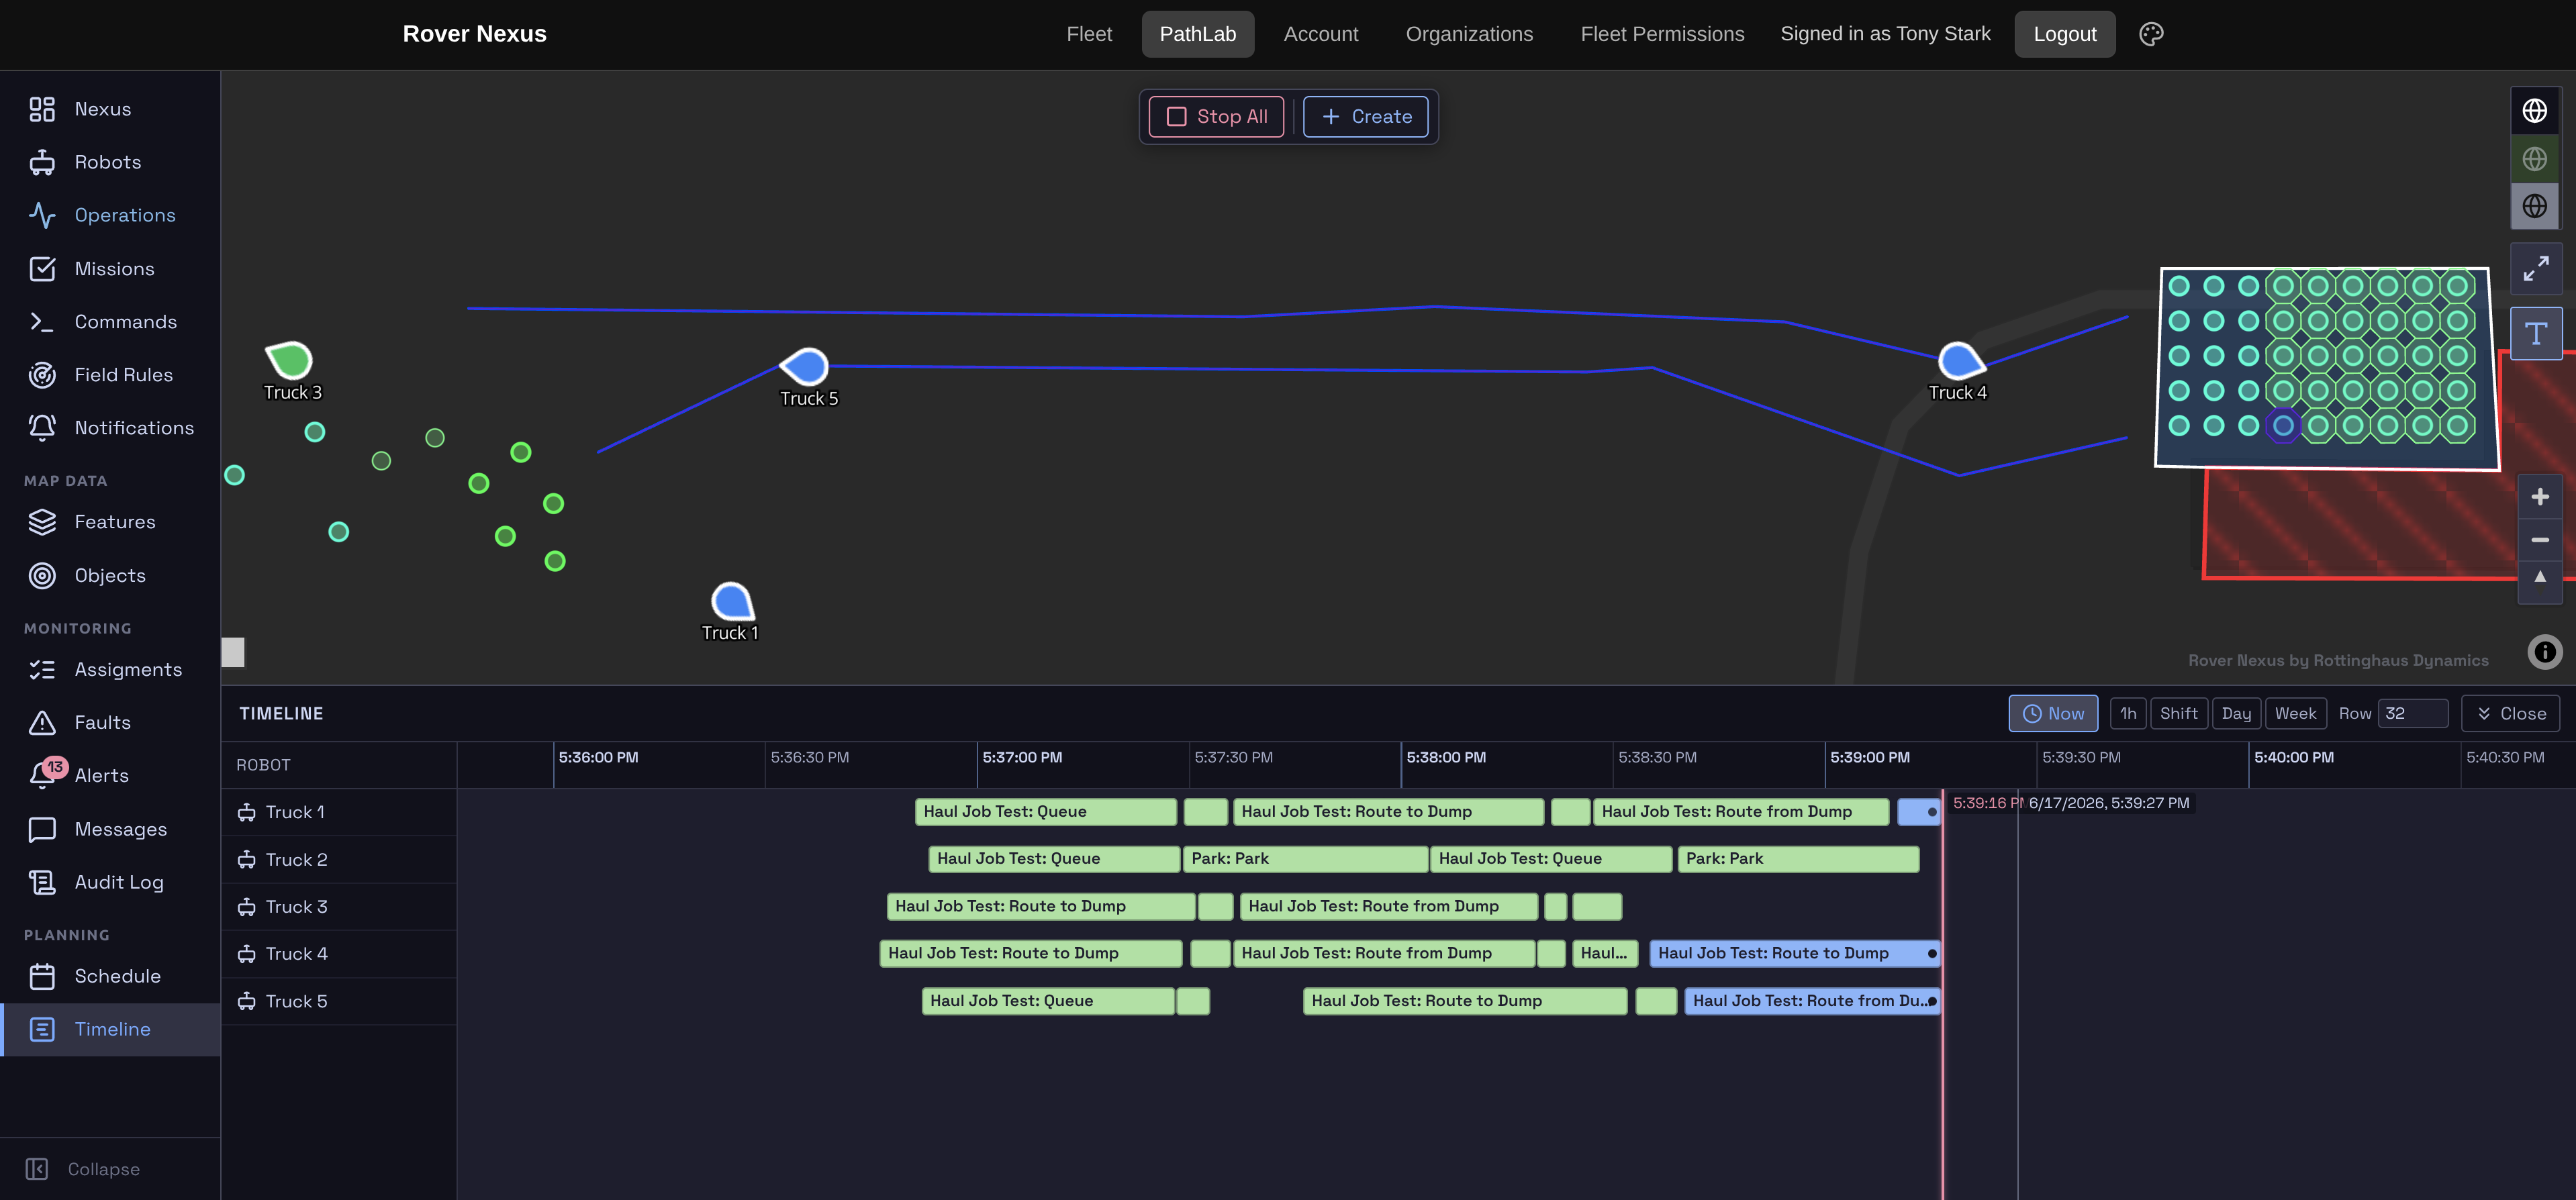Open the theme palette icon
Viewport: 2576px width, 1200px height.
tap(2151, 34)
